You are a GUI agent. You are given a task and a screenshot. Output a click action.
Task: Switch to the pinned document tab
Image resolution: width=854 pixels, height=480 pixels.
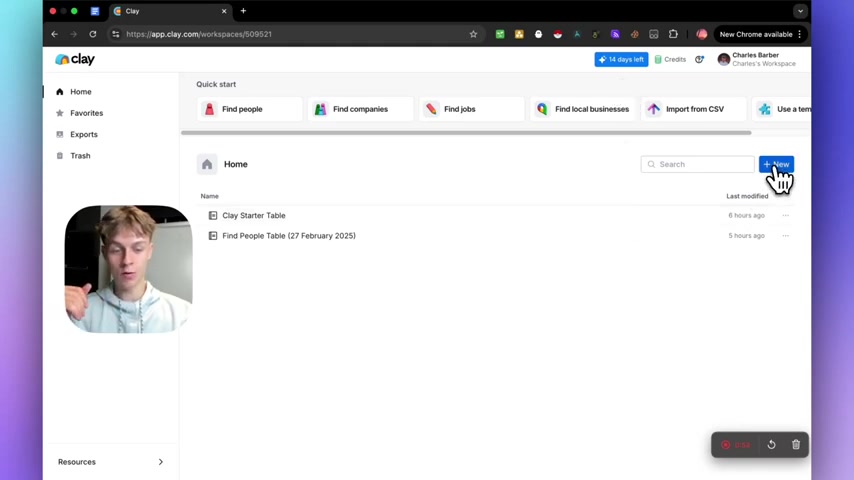(x=95, y=11)
